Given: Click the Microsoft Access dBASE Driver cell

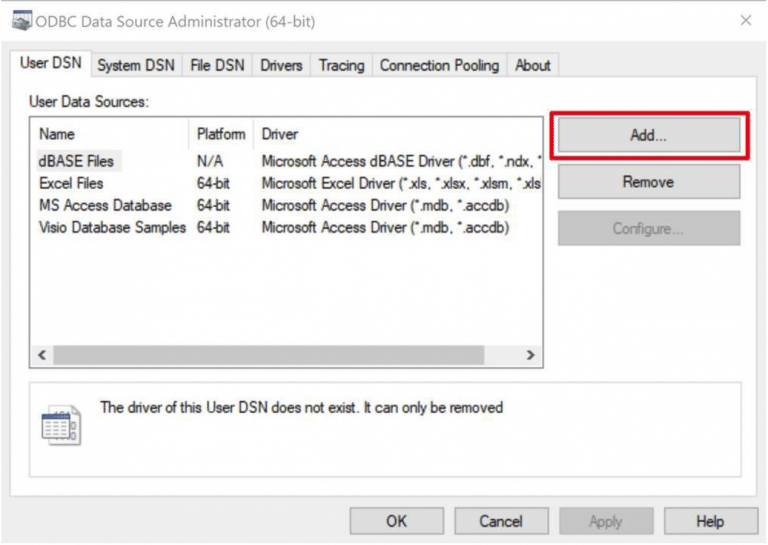Looking at the screenshot, I should pyautogui.click(x=401, y=161).
